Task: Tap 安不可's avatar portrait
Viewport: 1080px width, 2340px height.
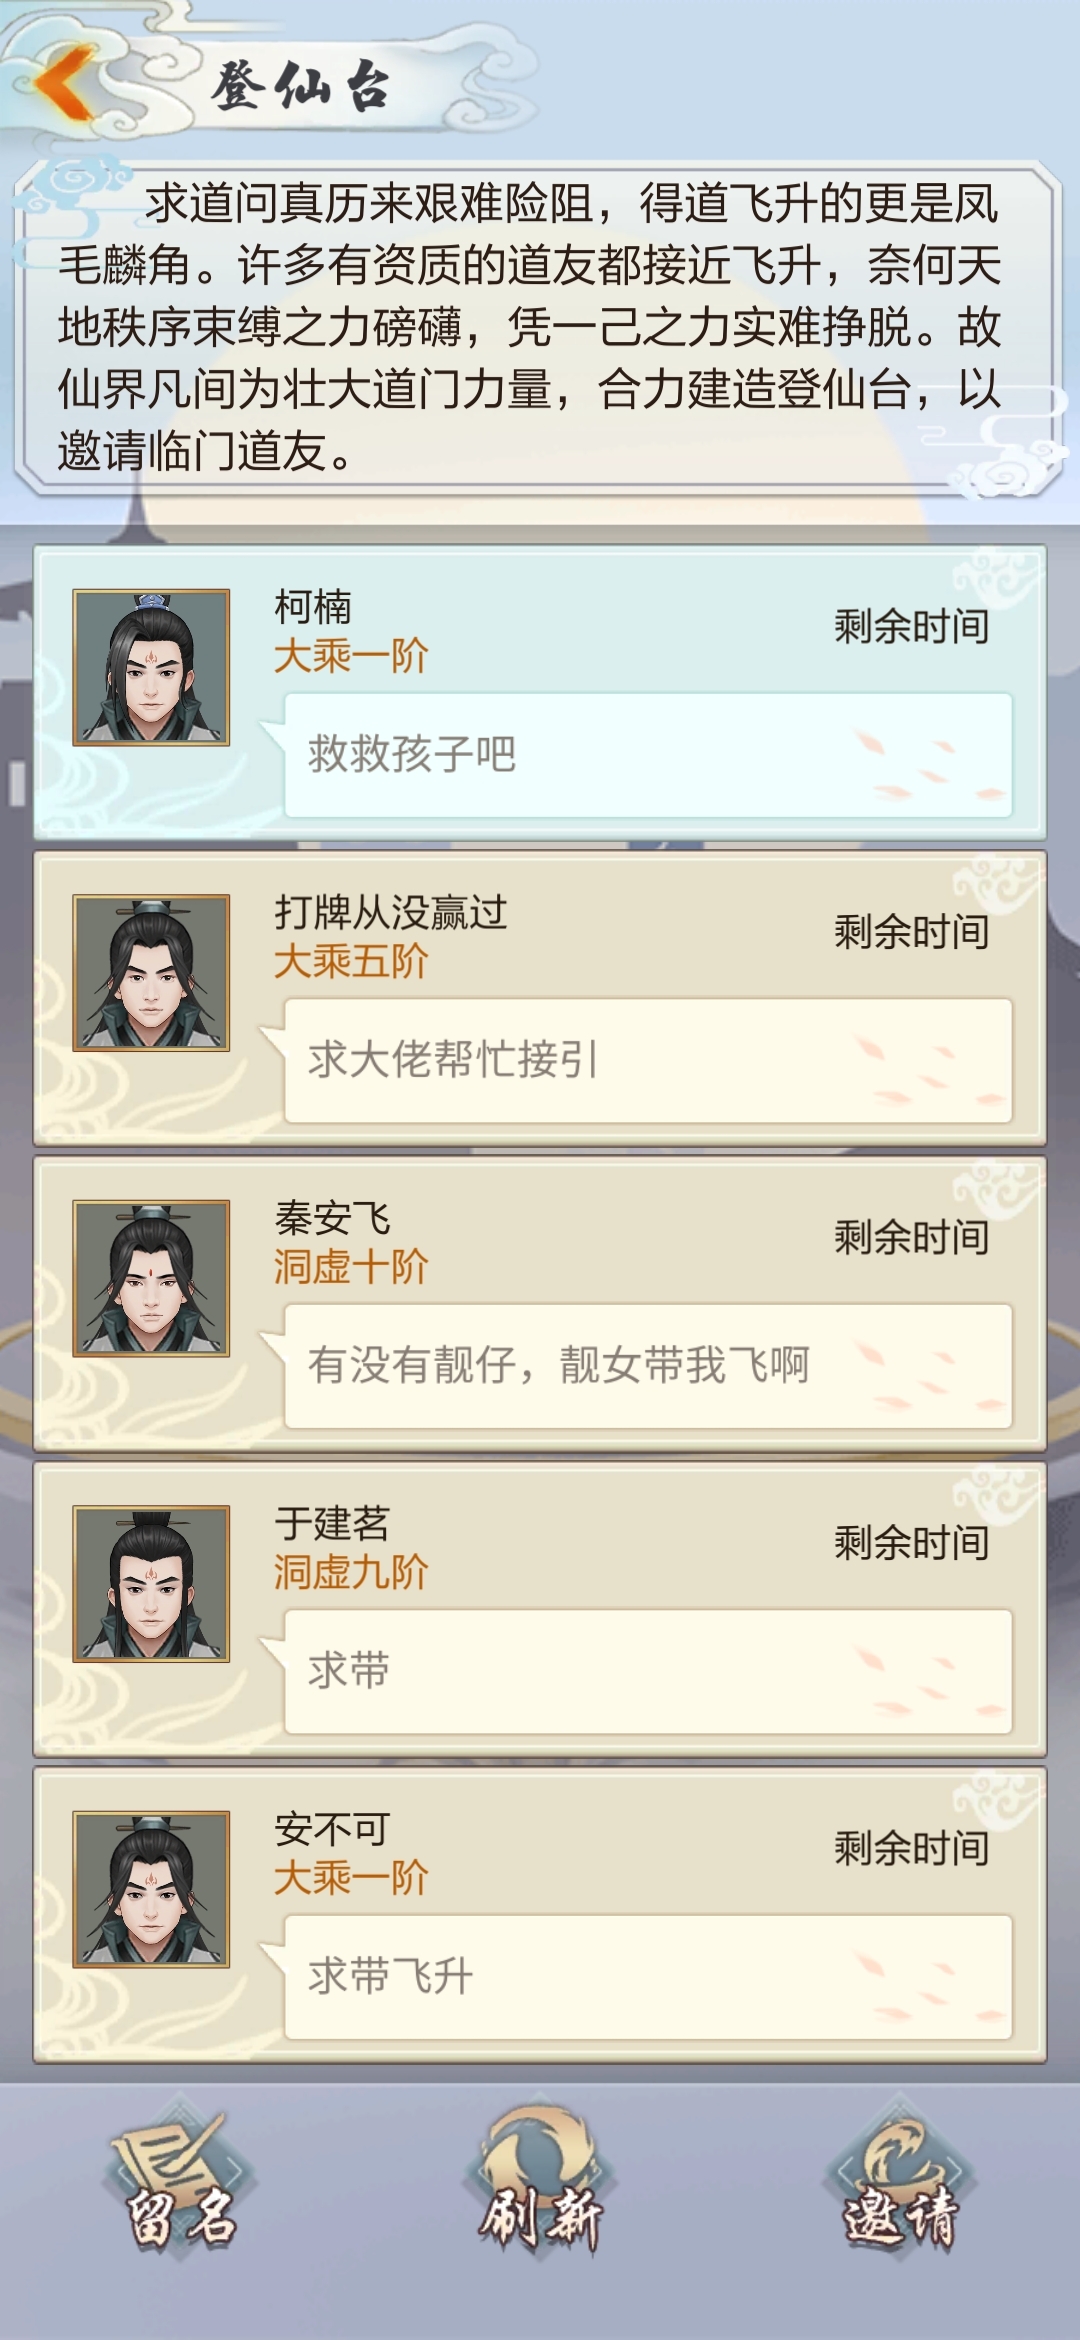Action: (x=151, y=1889)
